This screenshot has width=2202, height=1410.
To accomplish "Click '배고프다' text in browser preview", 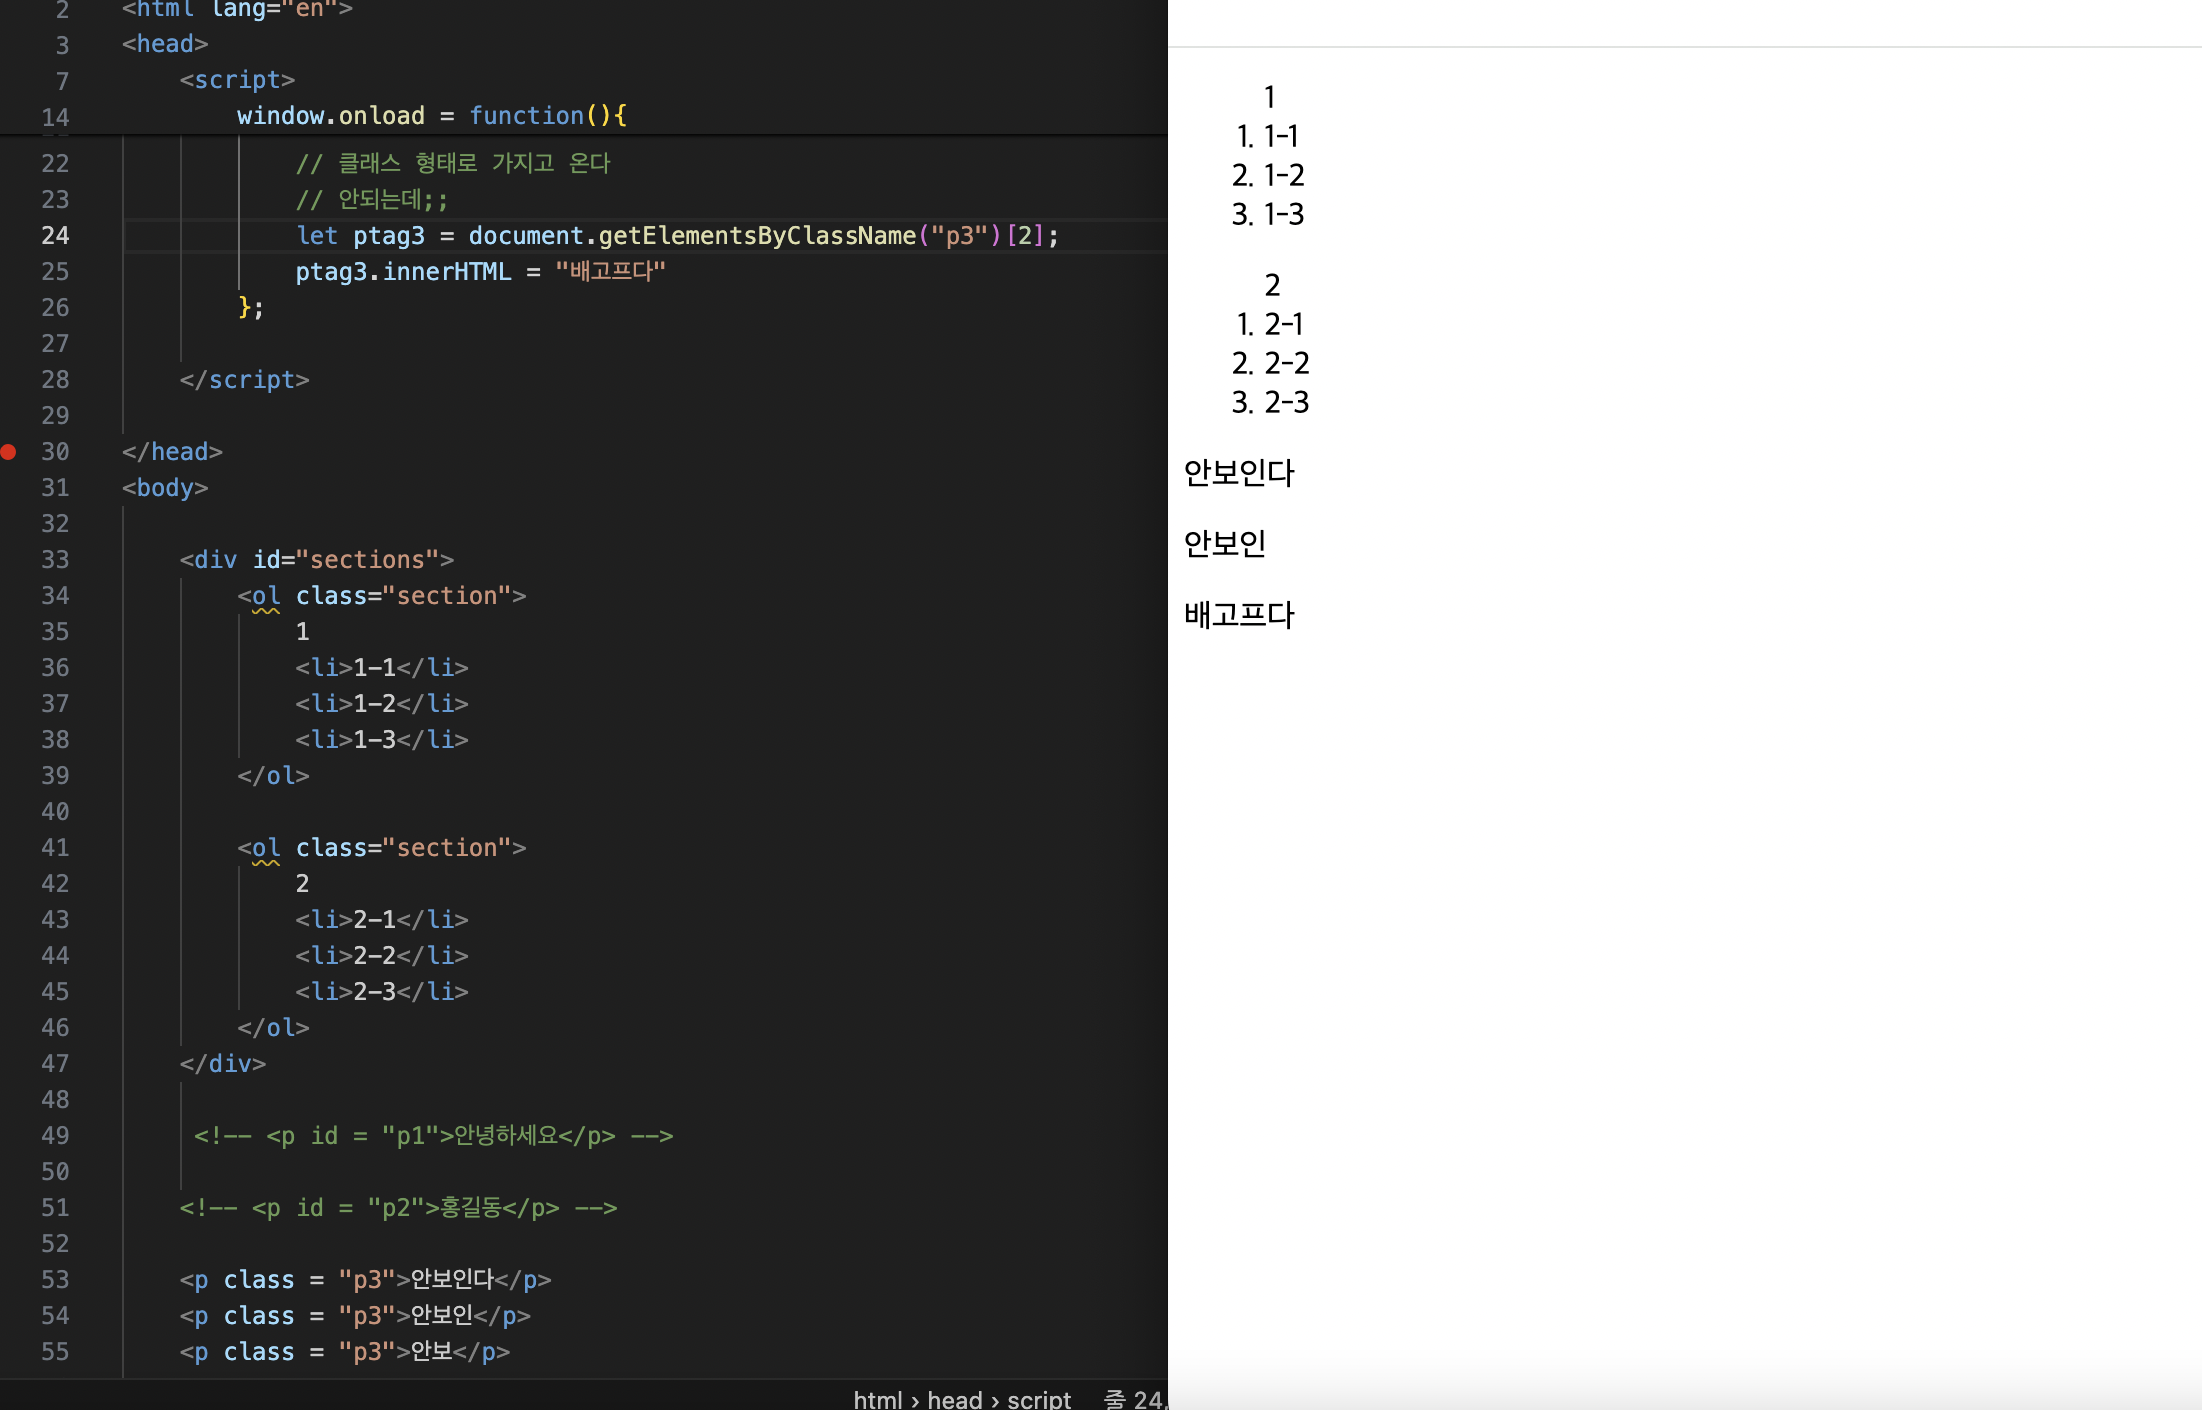I will click(x=1239, y=615).
